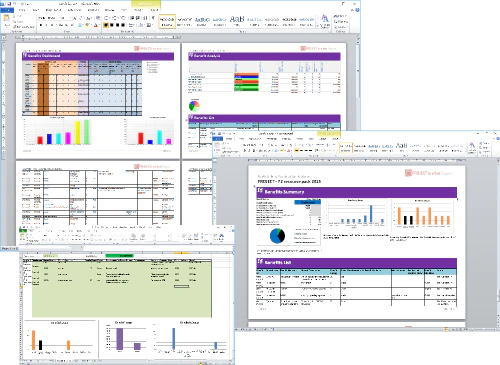The height and width of the screenshot is (365, 500).
Task: Click the Excel formula bar input field
Action: pyautogui.click(x=157, y=248)
